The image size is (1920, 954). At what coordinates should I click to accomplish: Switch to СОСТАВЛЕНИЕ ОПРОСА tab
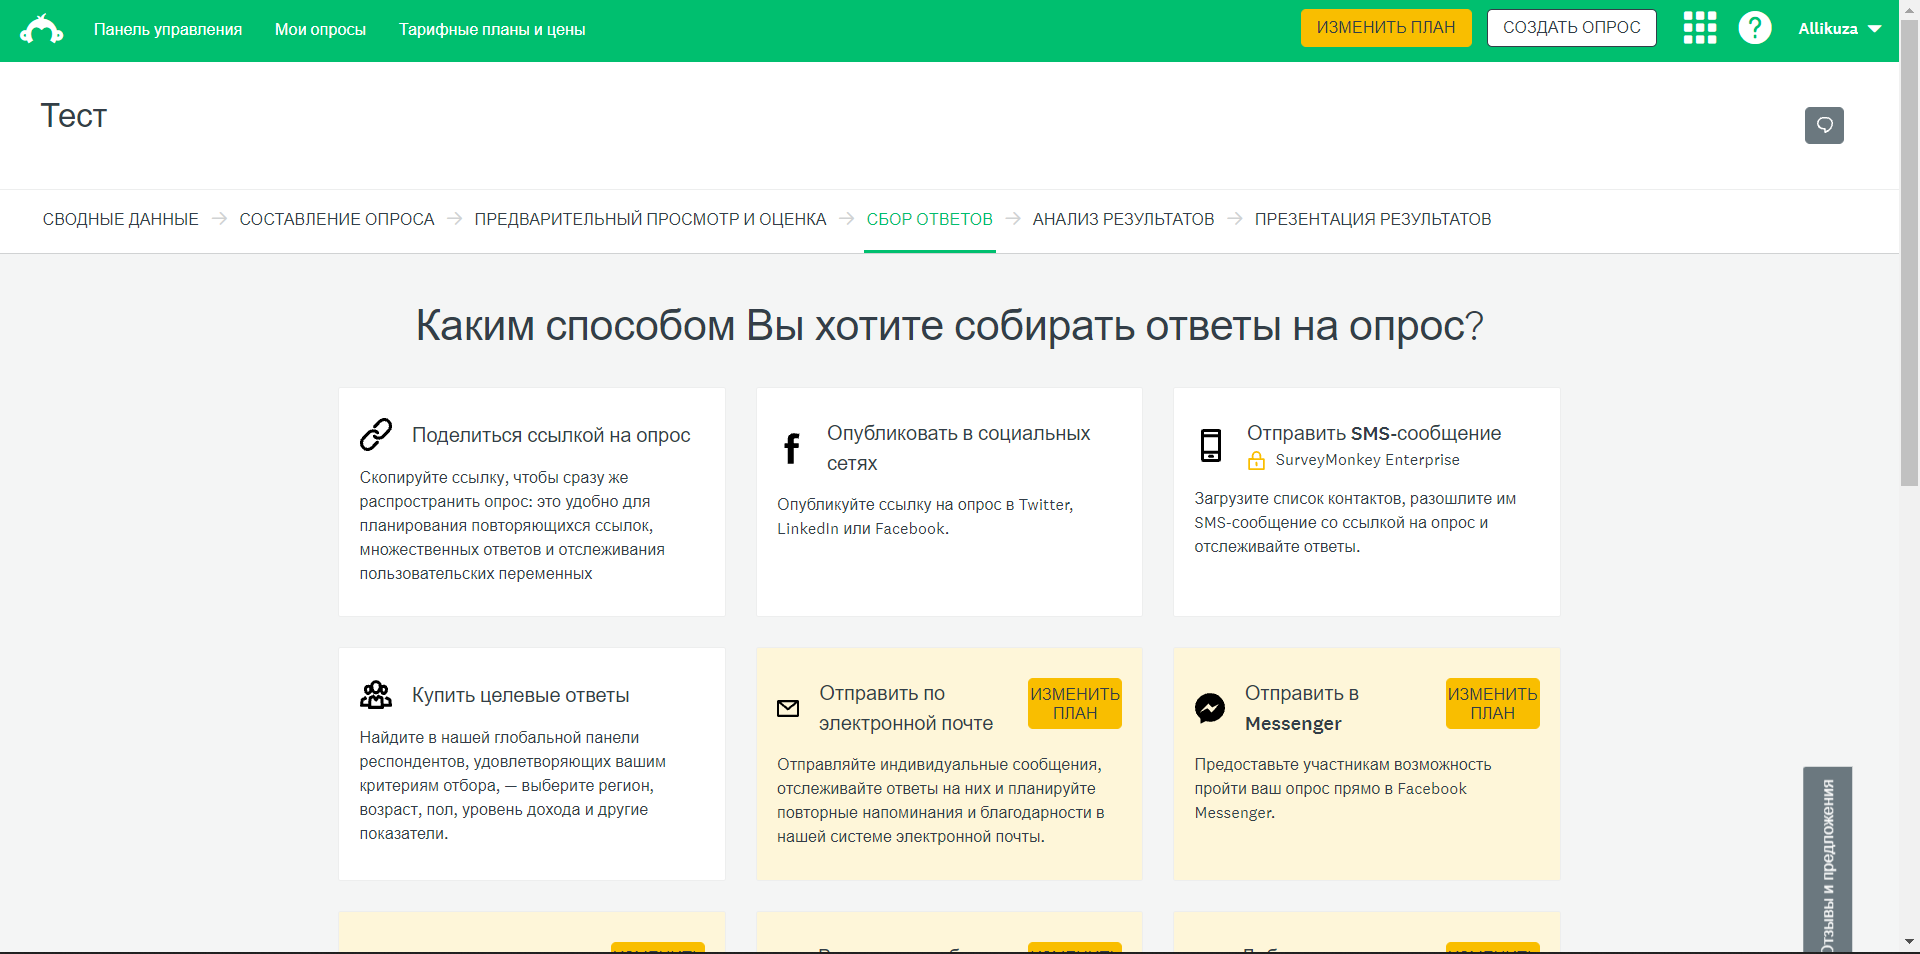pos(337,219)
